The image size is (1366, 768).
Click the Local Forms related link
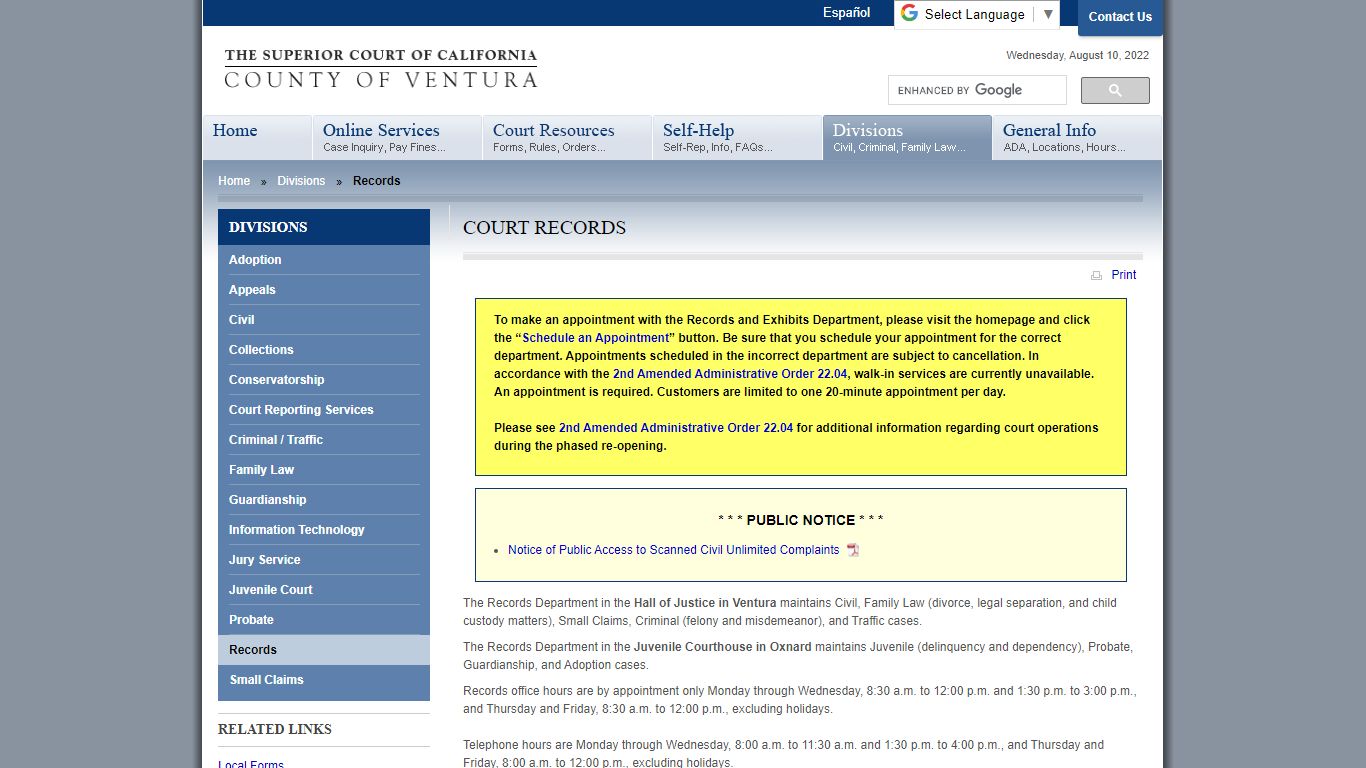coord(251,765)
